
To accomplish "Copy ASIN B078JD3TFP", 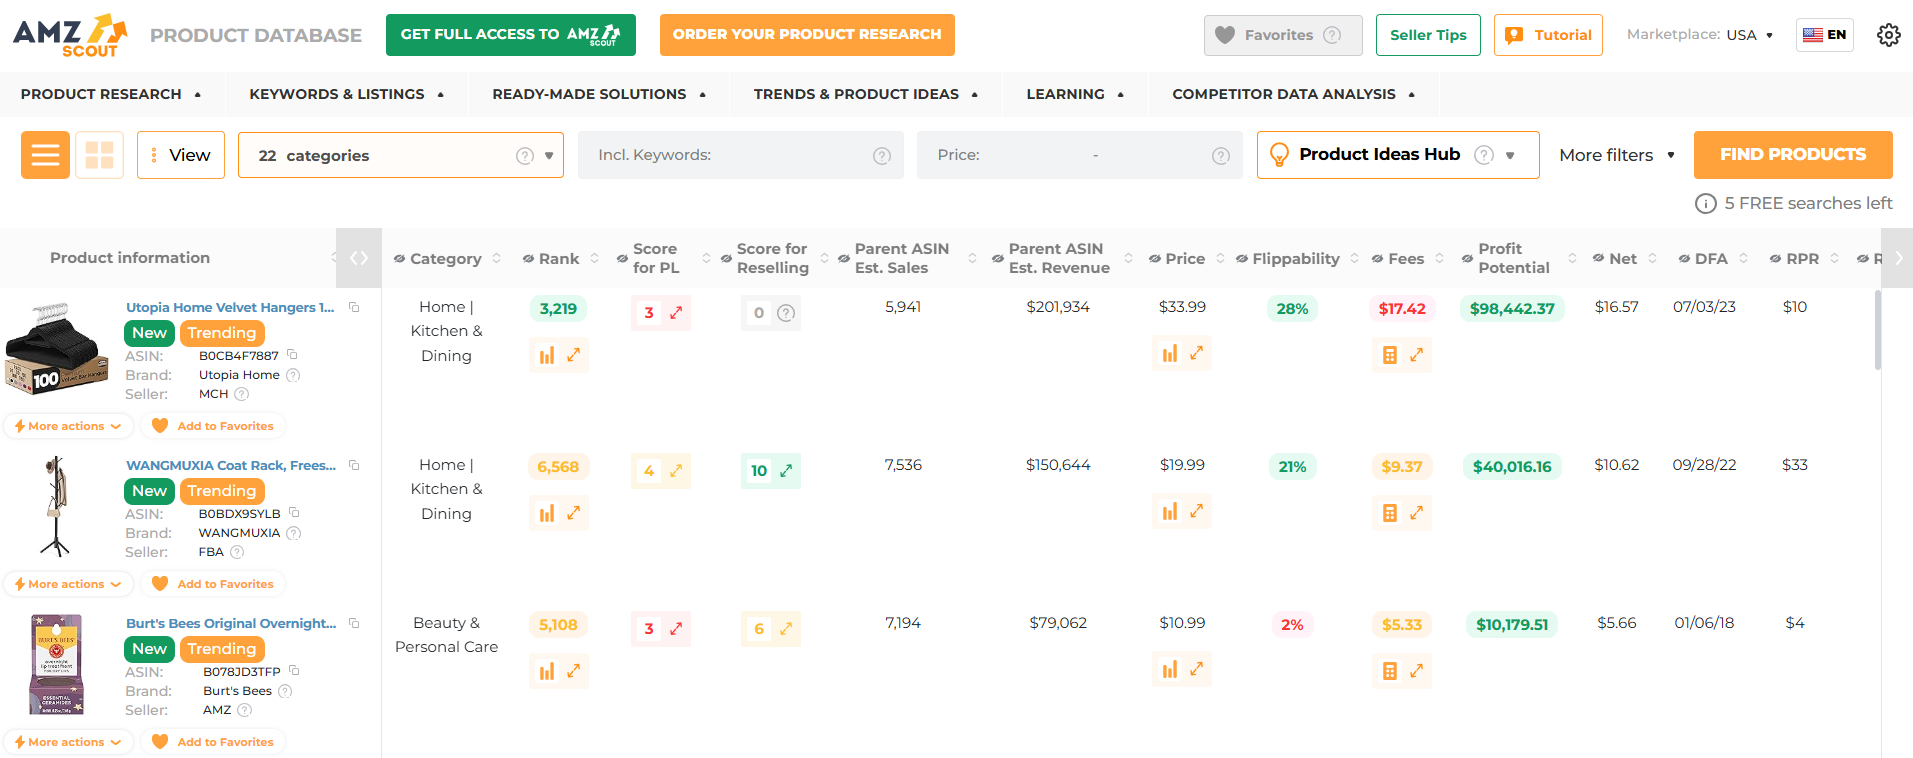I will point(294,671).
